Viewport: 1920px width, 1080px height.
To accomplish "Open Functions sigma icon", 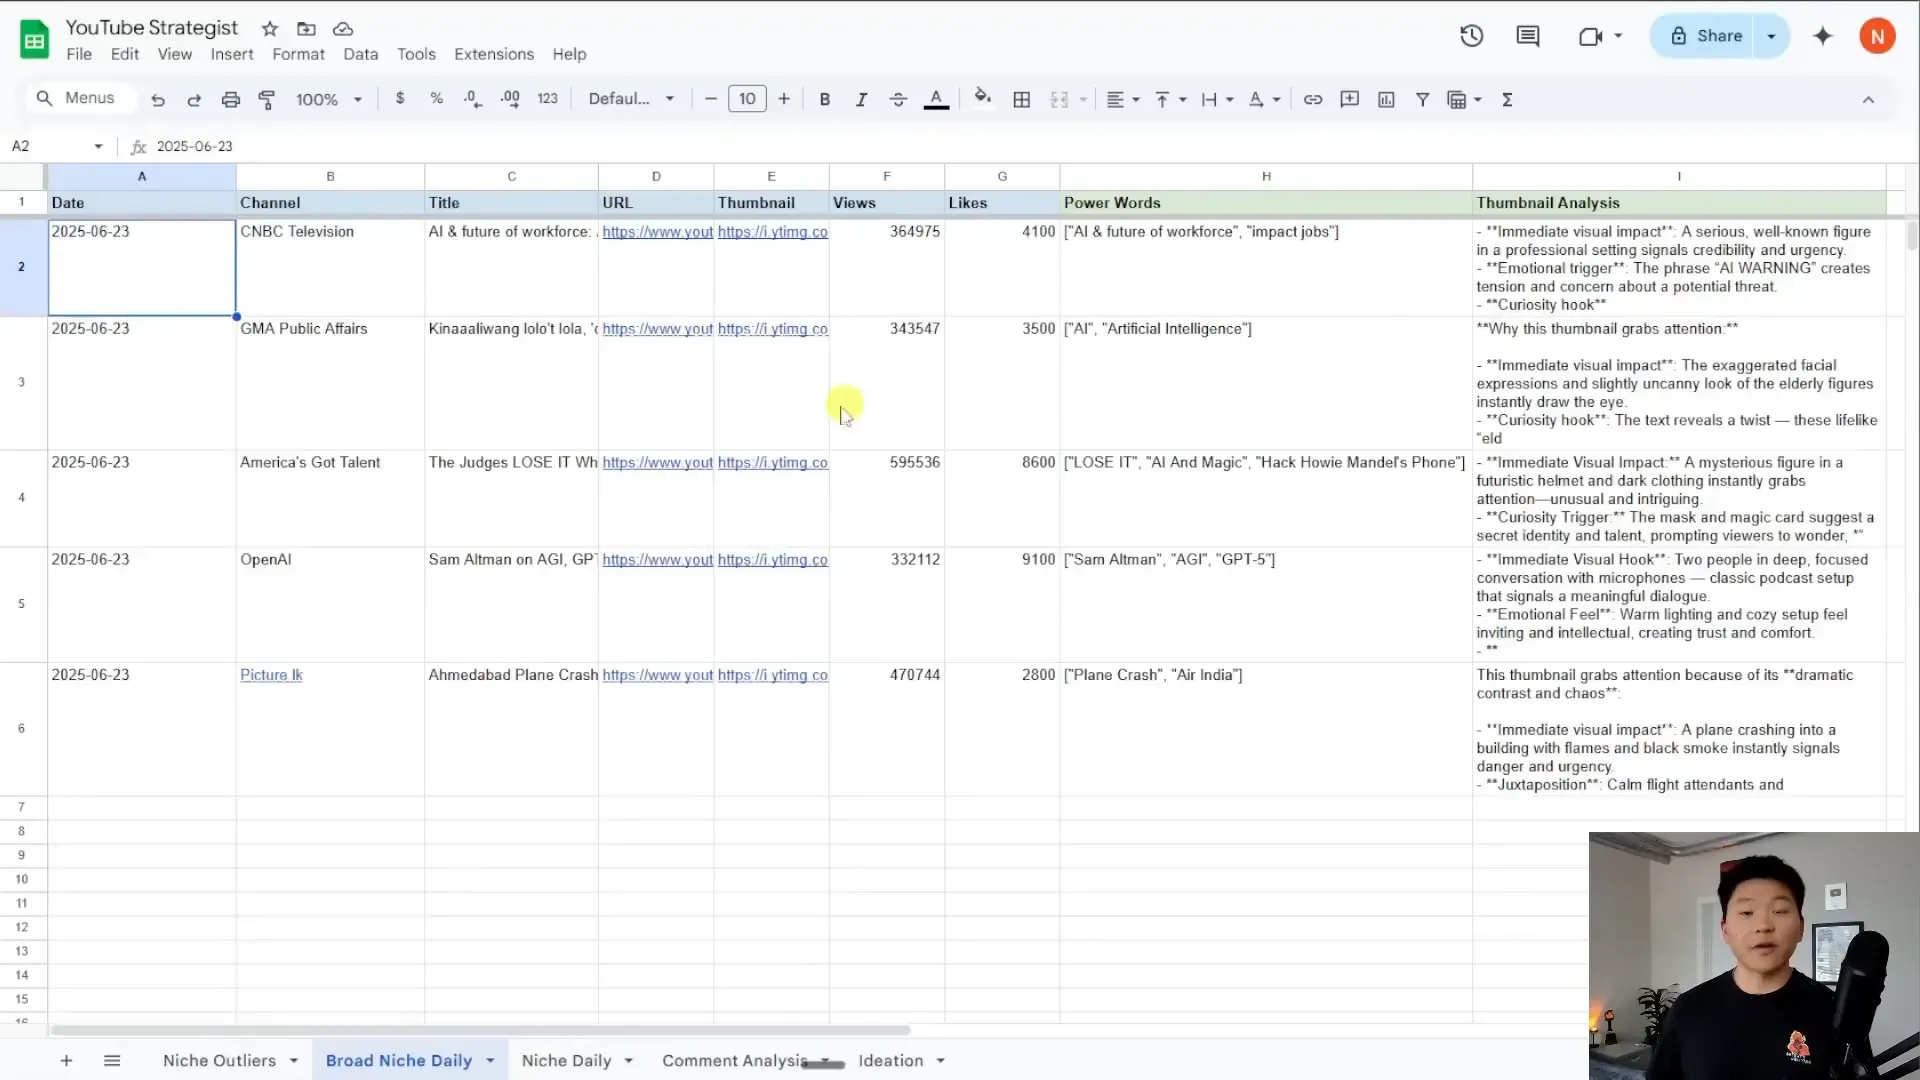I will [1507, 99].
